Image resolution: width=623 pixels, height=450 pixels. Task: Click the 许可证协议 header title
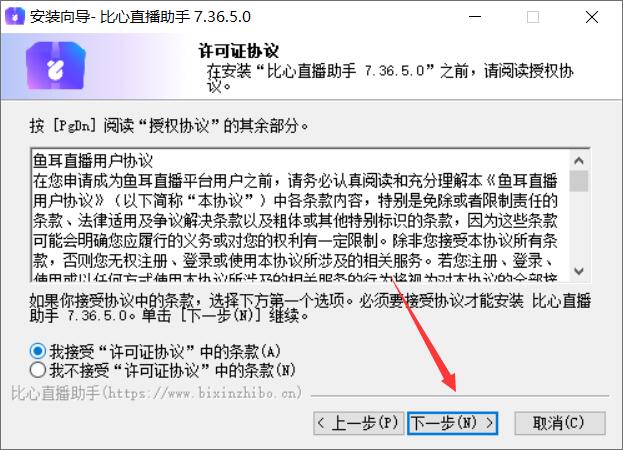click(238, 51)
